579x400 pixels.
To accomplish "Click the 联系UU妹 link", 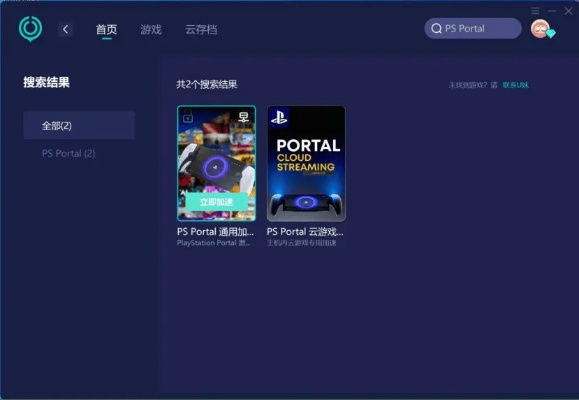I will coord(516,85).
